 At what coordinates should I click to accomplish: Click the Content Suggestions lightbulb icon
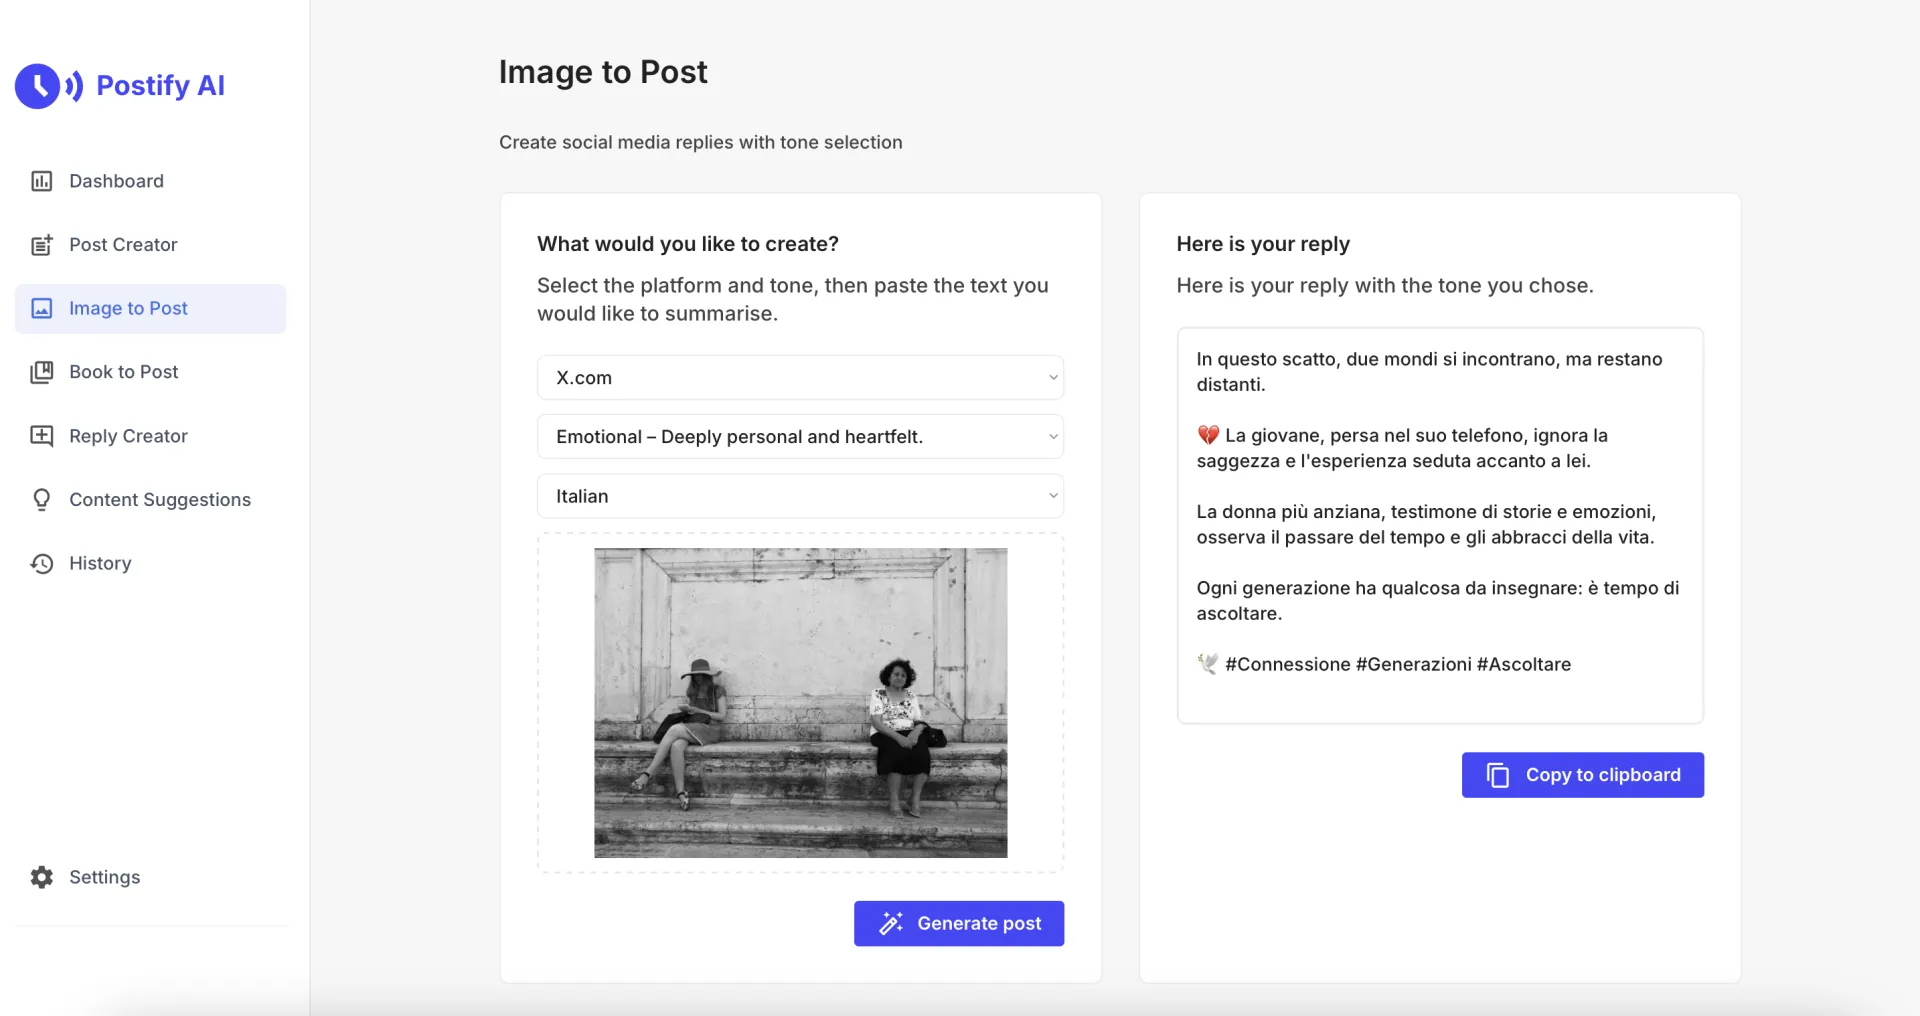[x=41, y=500]
